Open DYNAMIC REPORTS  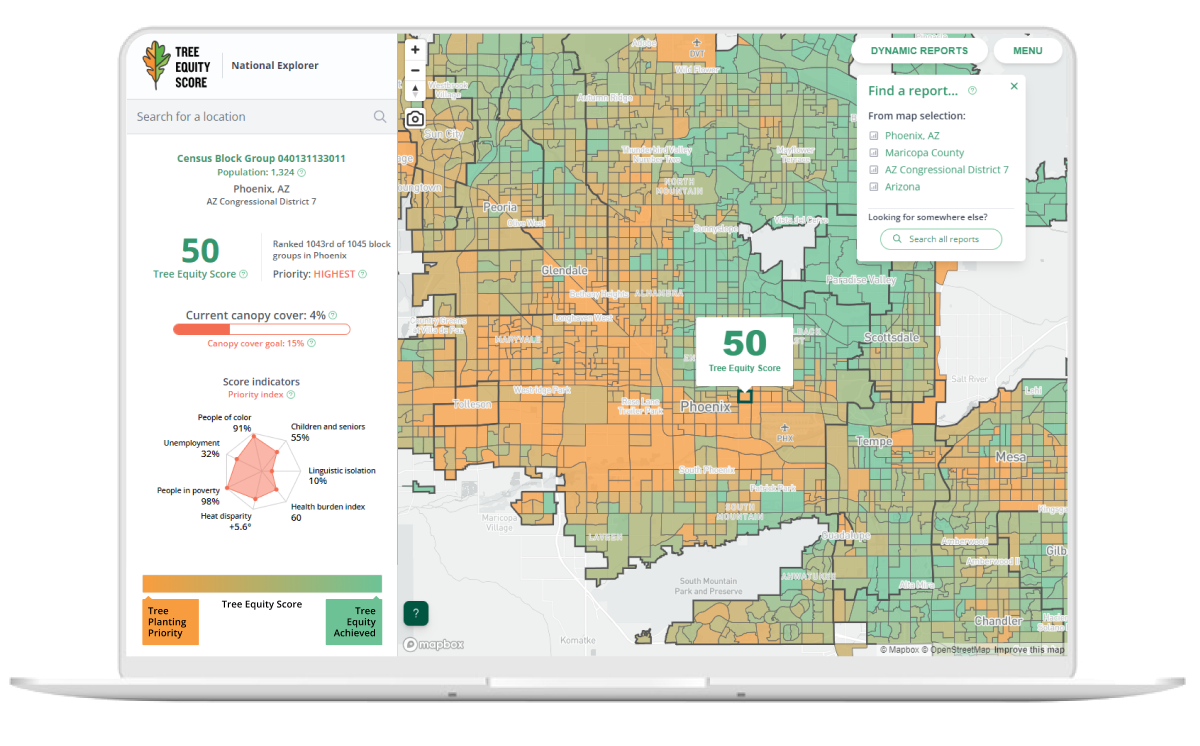coord(919,51)
